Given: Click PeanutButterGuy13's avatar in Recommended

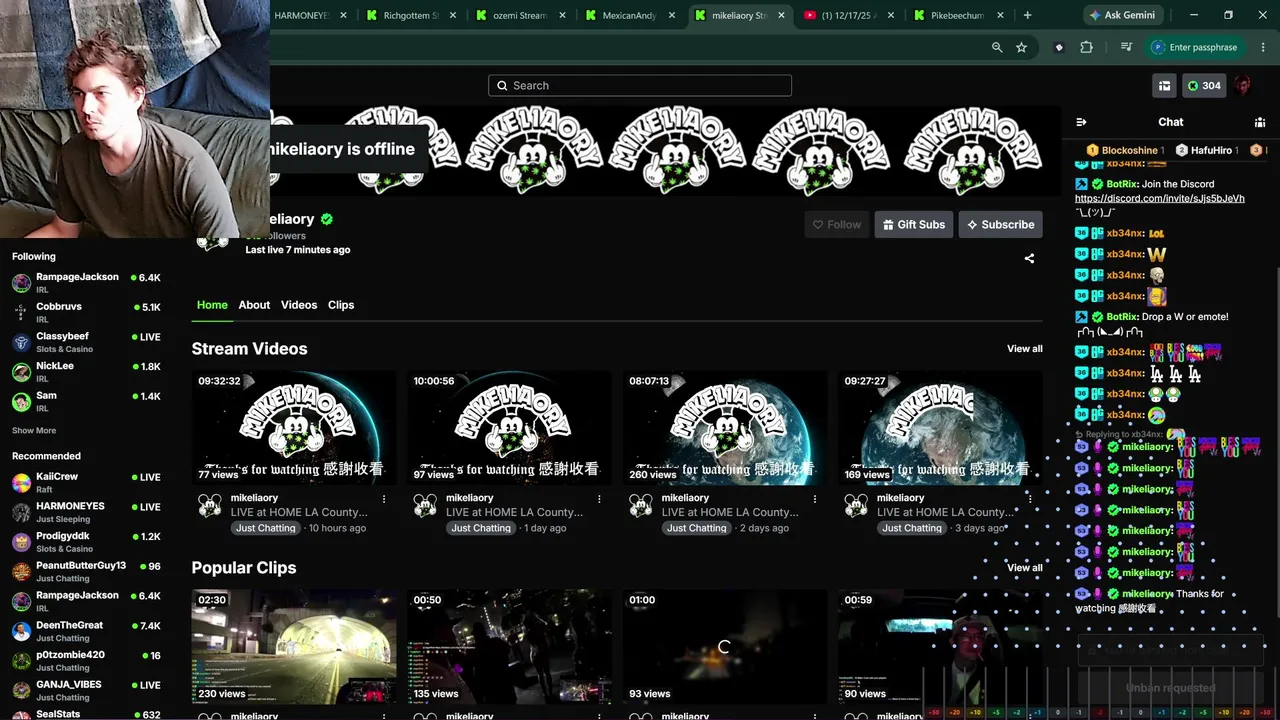Looking at the screenshot, I should pyautogui.click(x=21, y=571).
